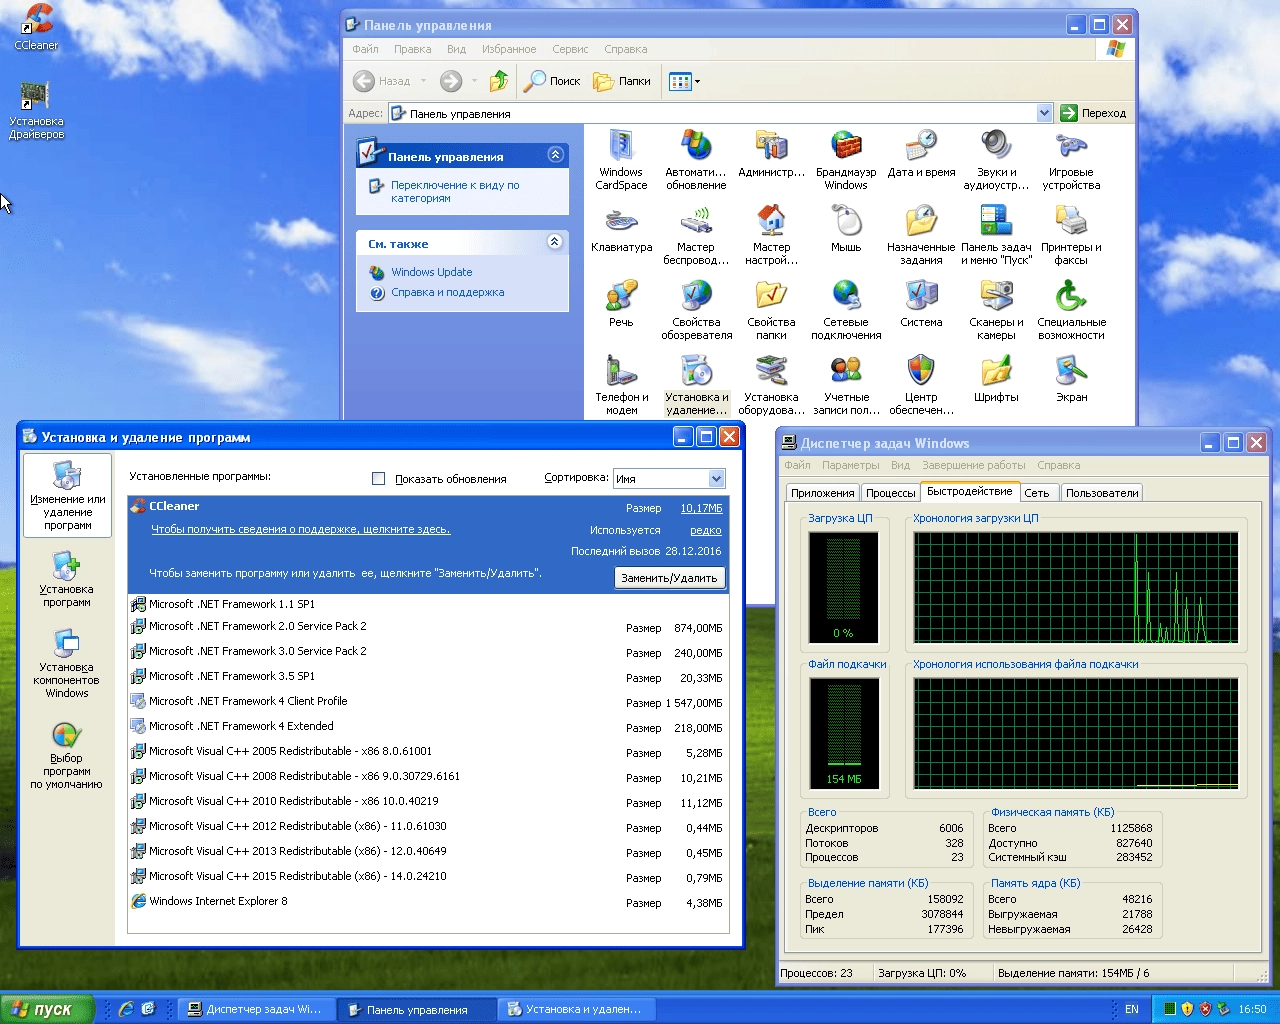The width and height of the screenshot is (1280, 1024).
Task: Click the пуск Start button
Action: (x=47, y=1009)
